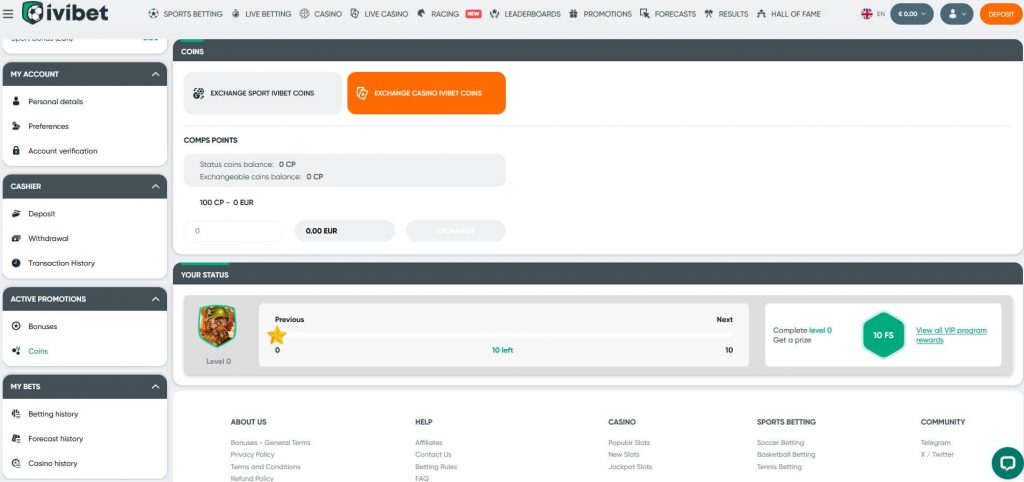Collapse the My Account section

click(155, 74)
